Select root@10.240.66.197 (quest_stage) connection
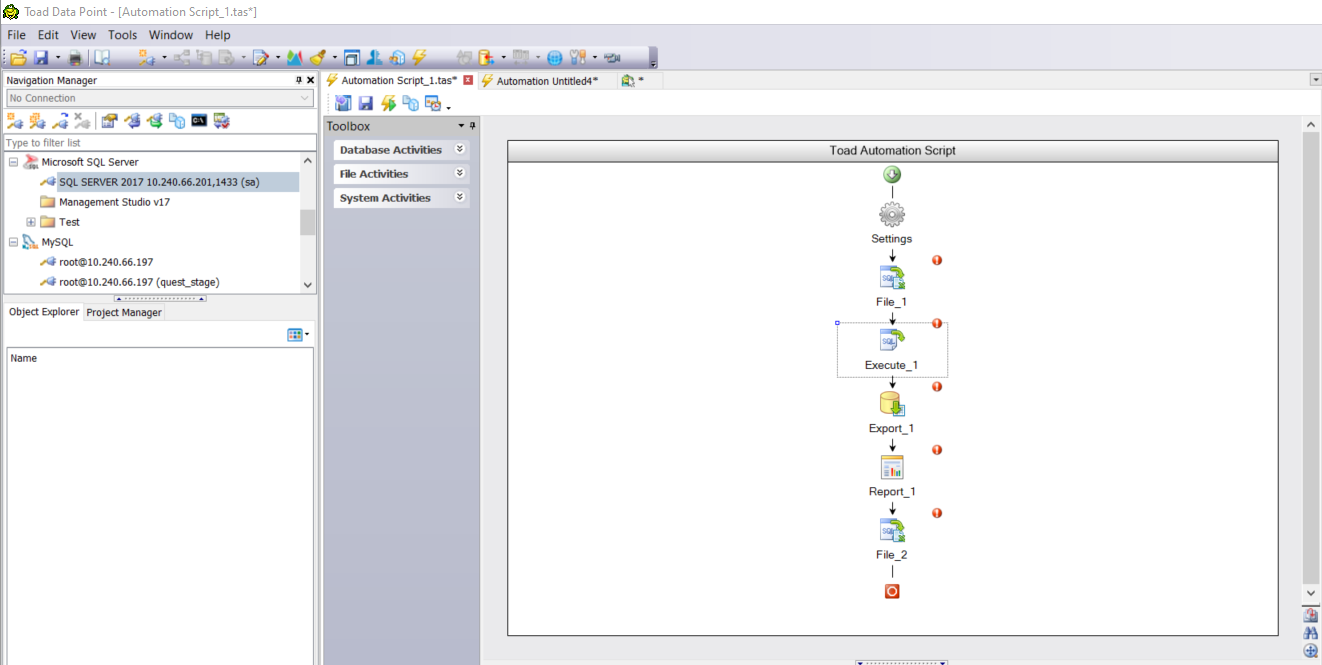The image size is (1322, 665). pyautogui.click(x=139, y=282)
